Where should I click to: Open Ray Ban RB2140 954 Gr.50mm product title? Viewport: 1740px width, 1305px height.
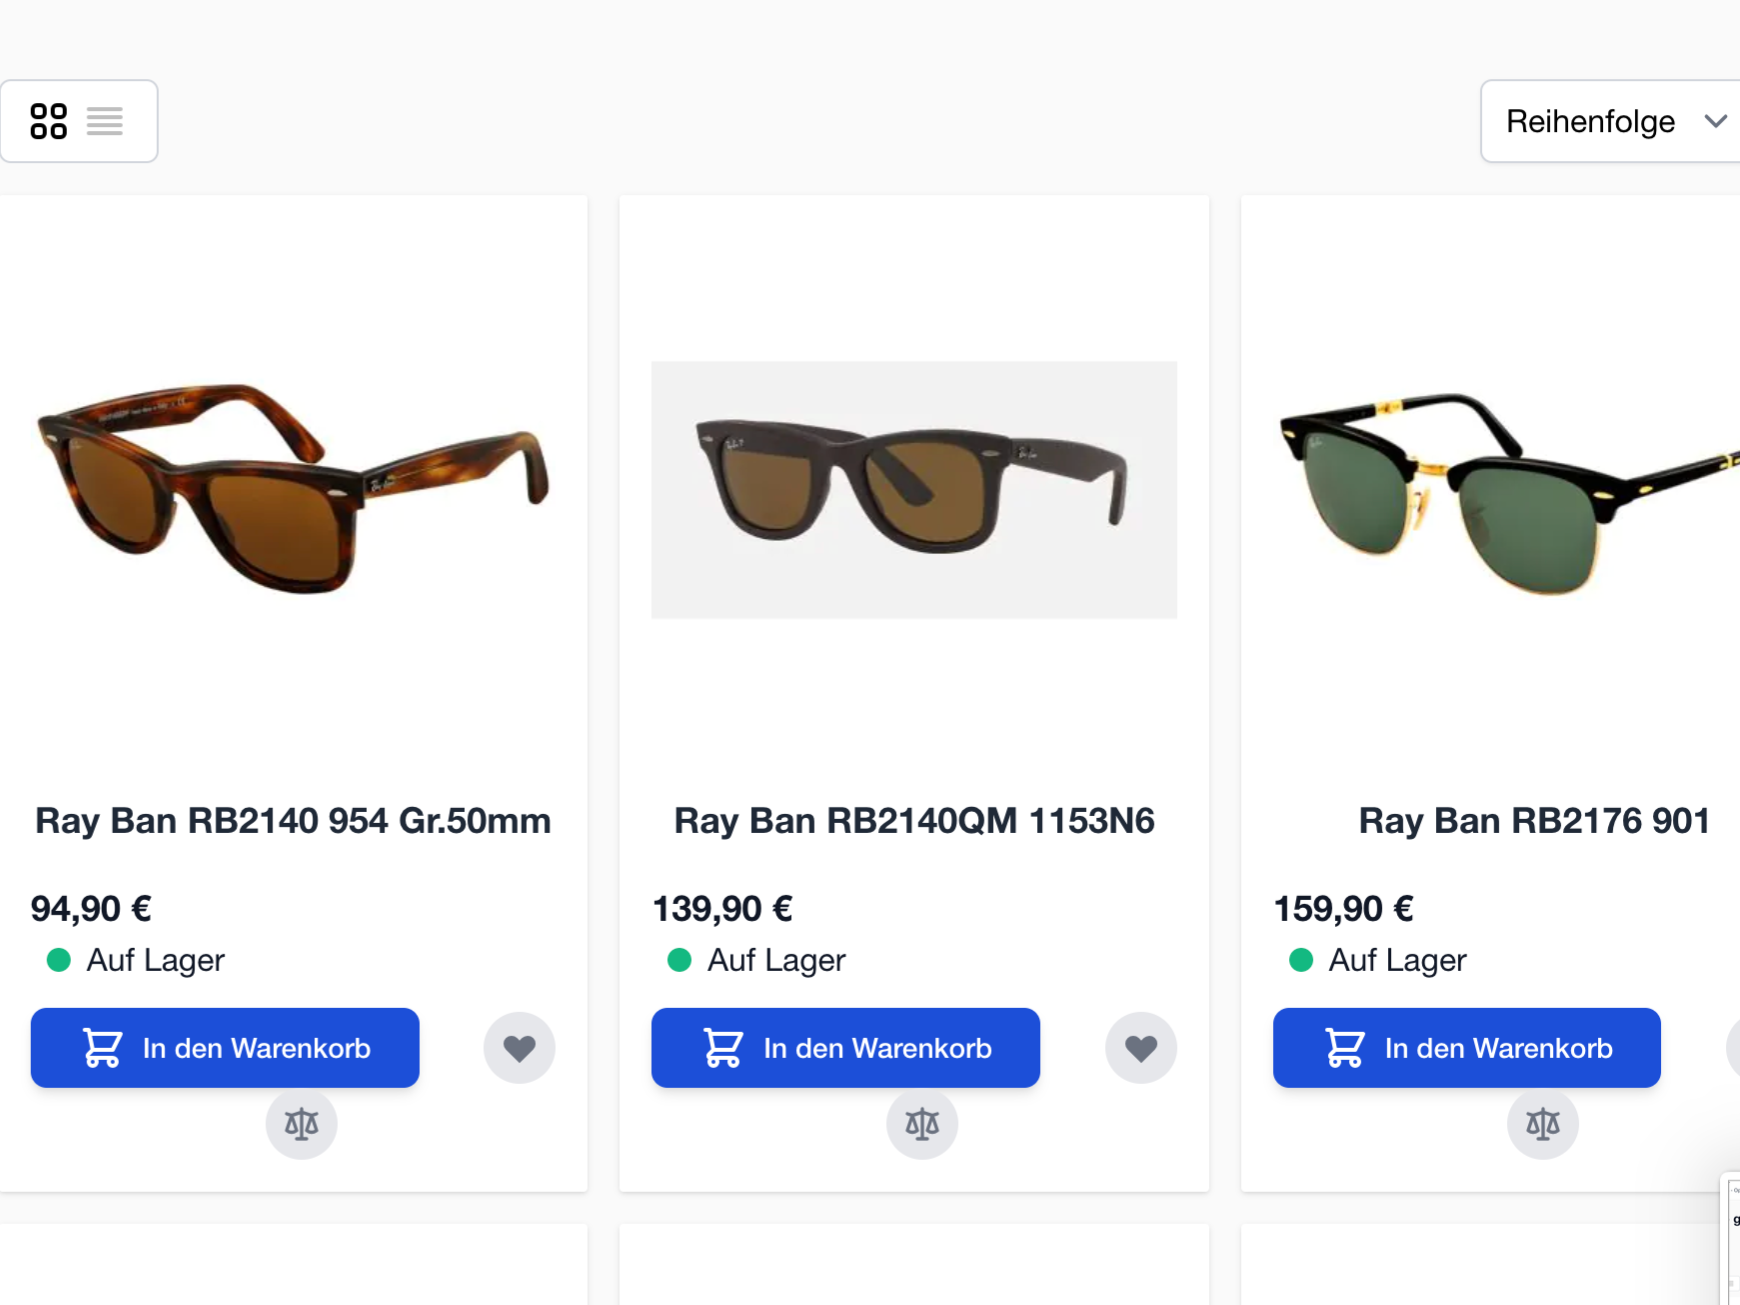coord(293,821)
